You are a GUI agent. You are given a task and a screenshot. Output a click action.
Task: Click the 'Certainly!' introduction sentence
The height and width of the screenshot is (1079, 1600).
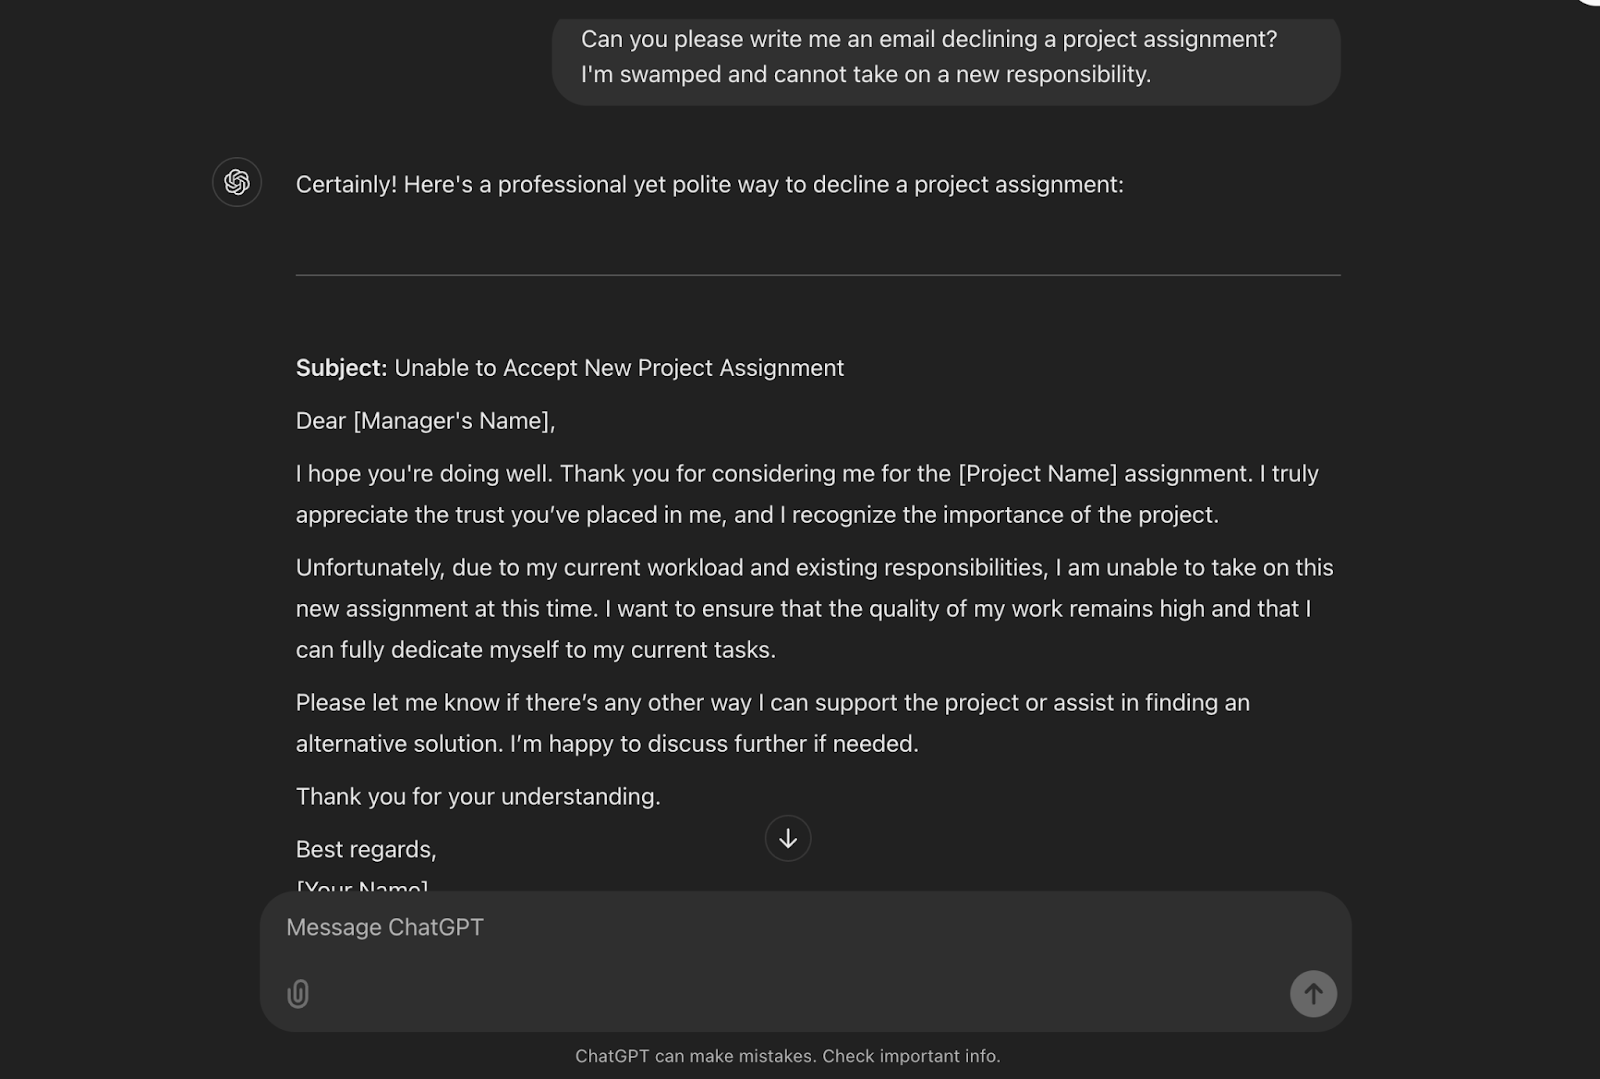[x=710, y=184]
